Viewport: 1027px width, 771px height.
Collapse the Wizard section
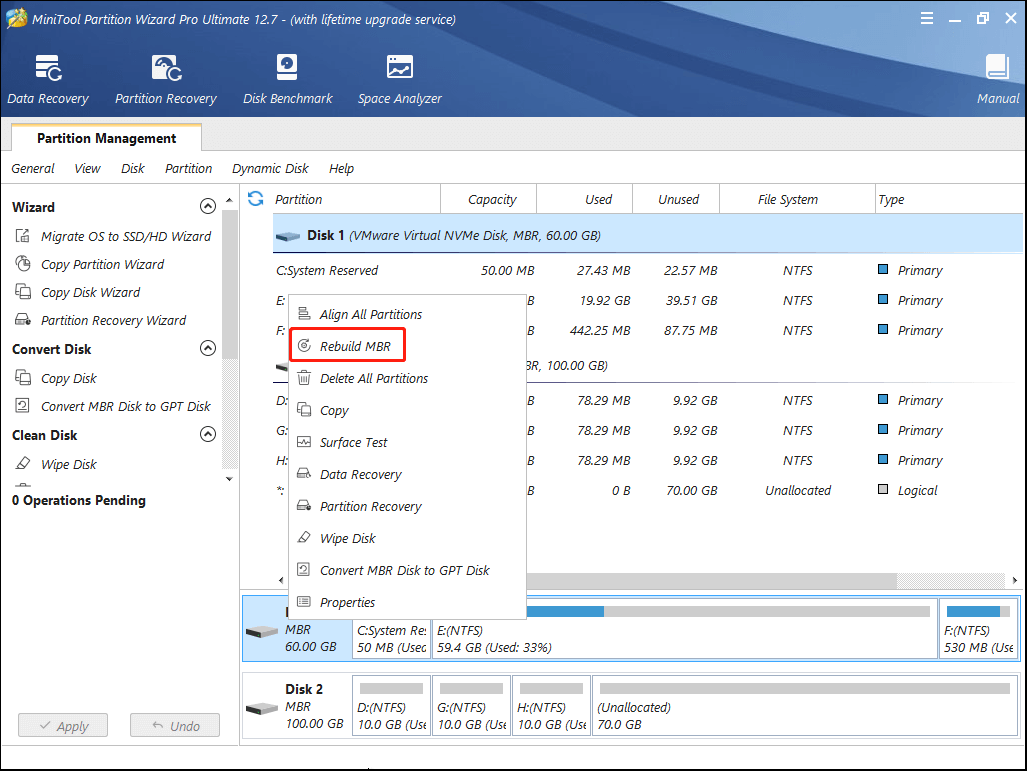(208, 206)
